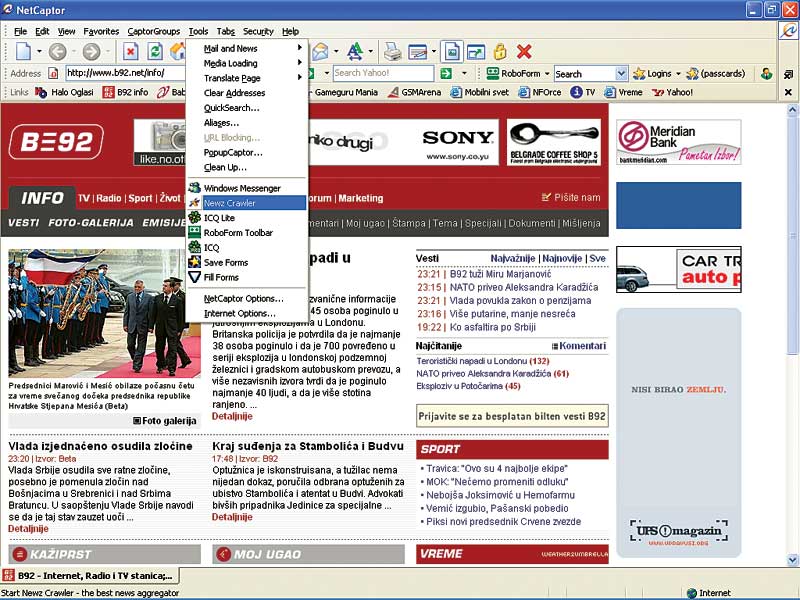Click the RoboForm toolbar button

[513, 73]
